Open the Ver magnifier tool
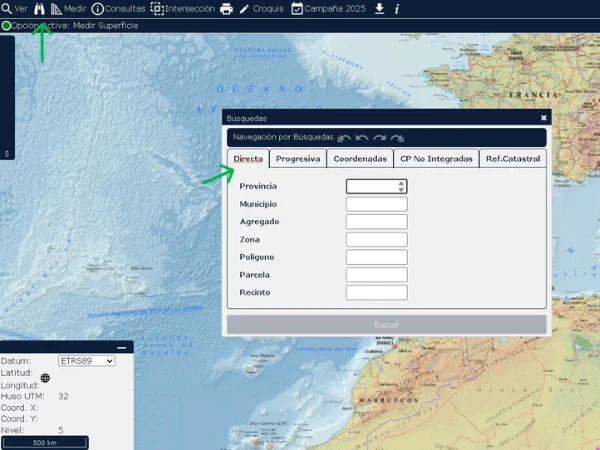Viewport: 600px width, 450px height. [x=14, y=9]
